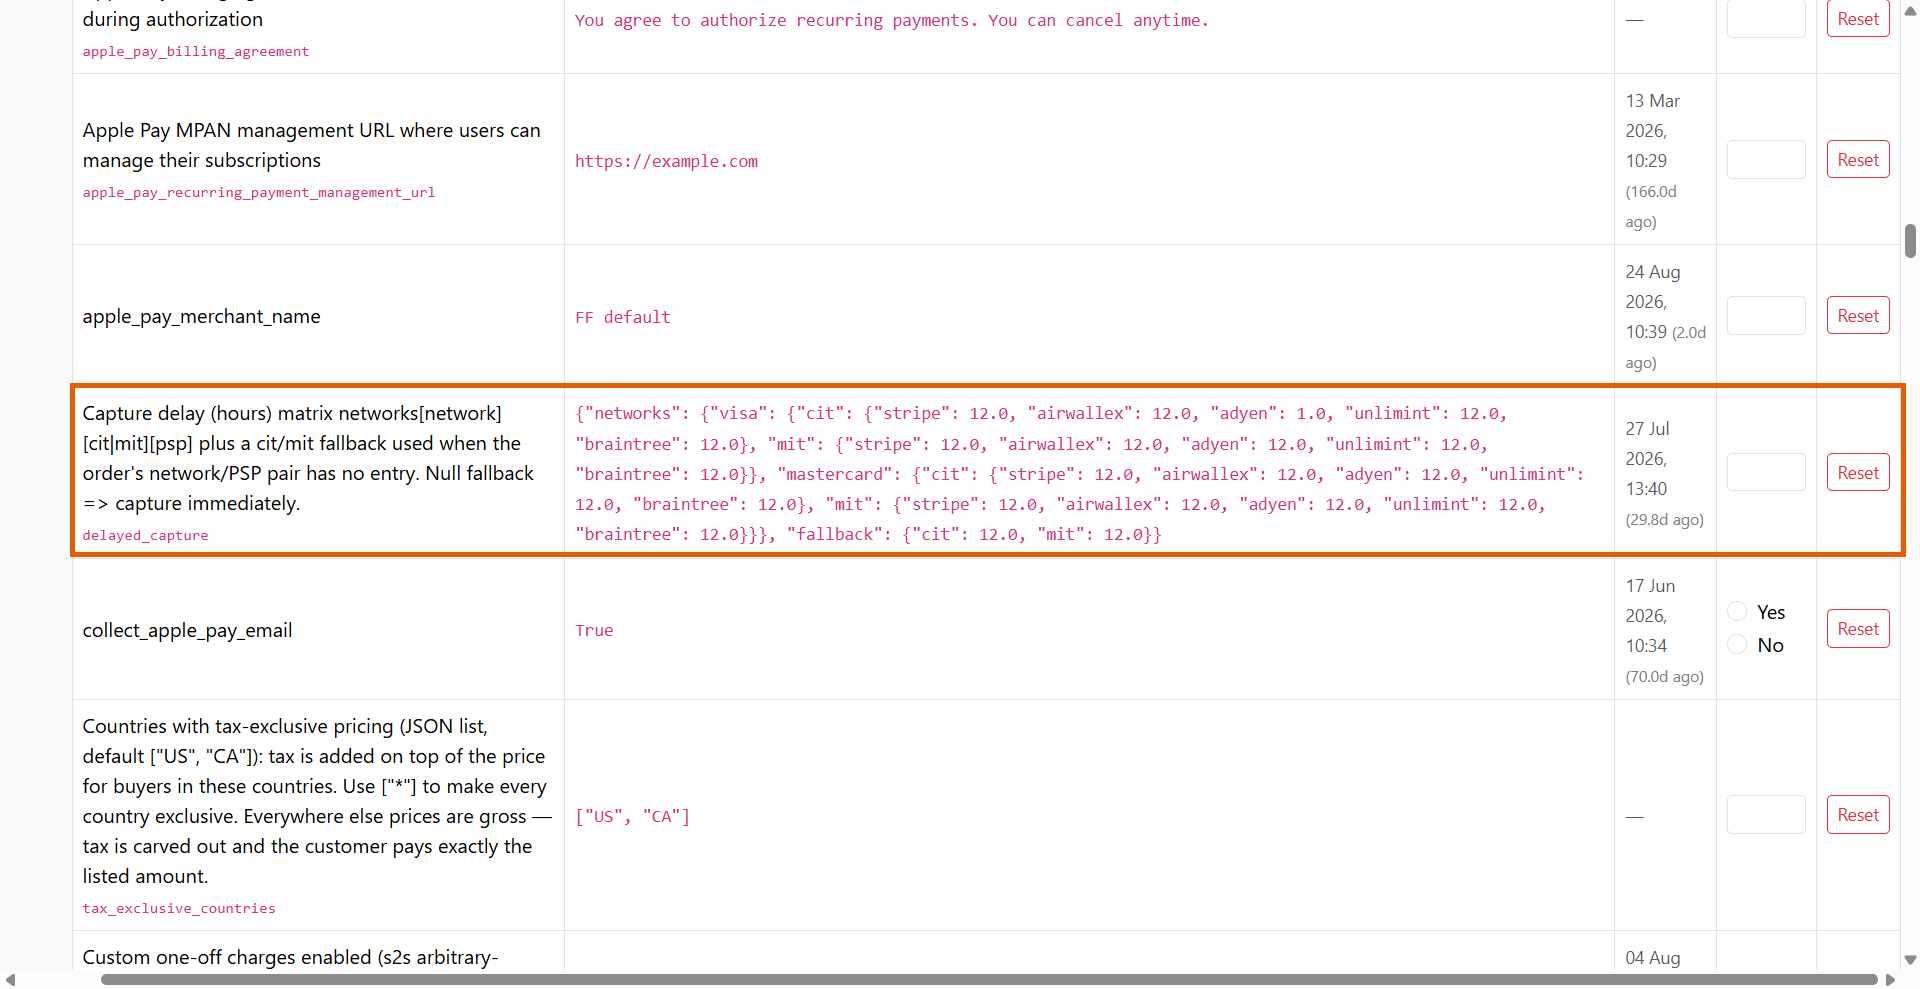Select Yes for collect_apple_pay_email
This screenshot has height=989, width=1920.
click(1738, 612)
